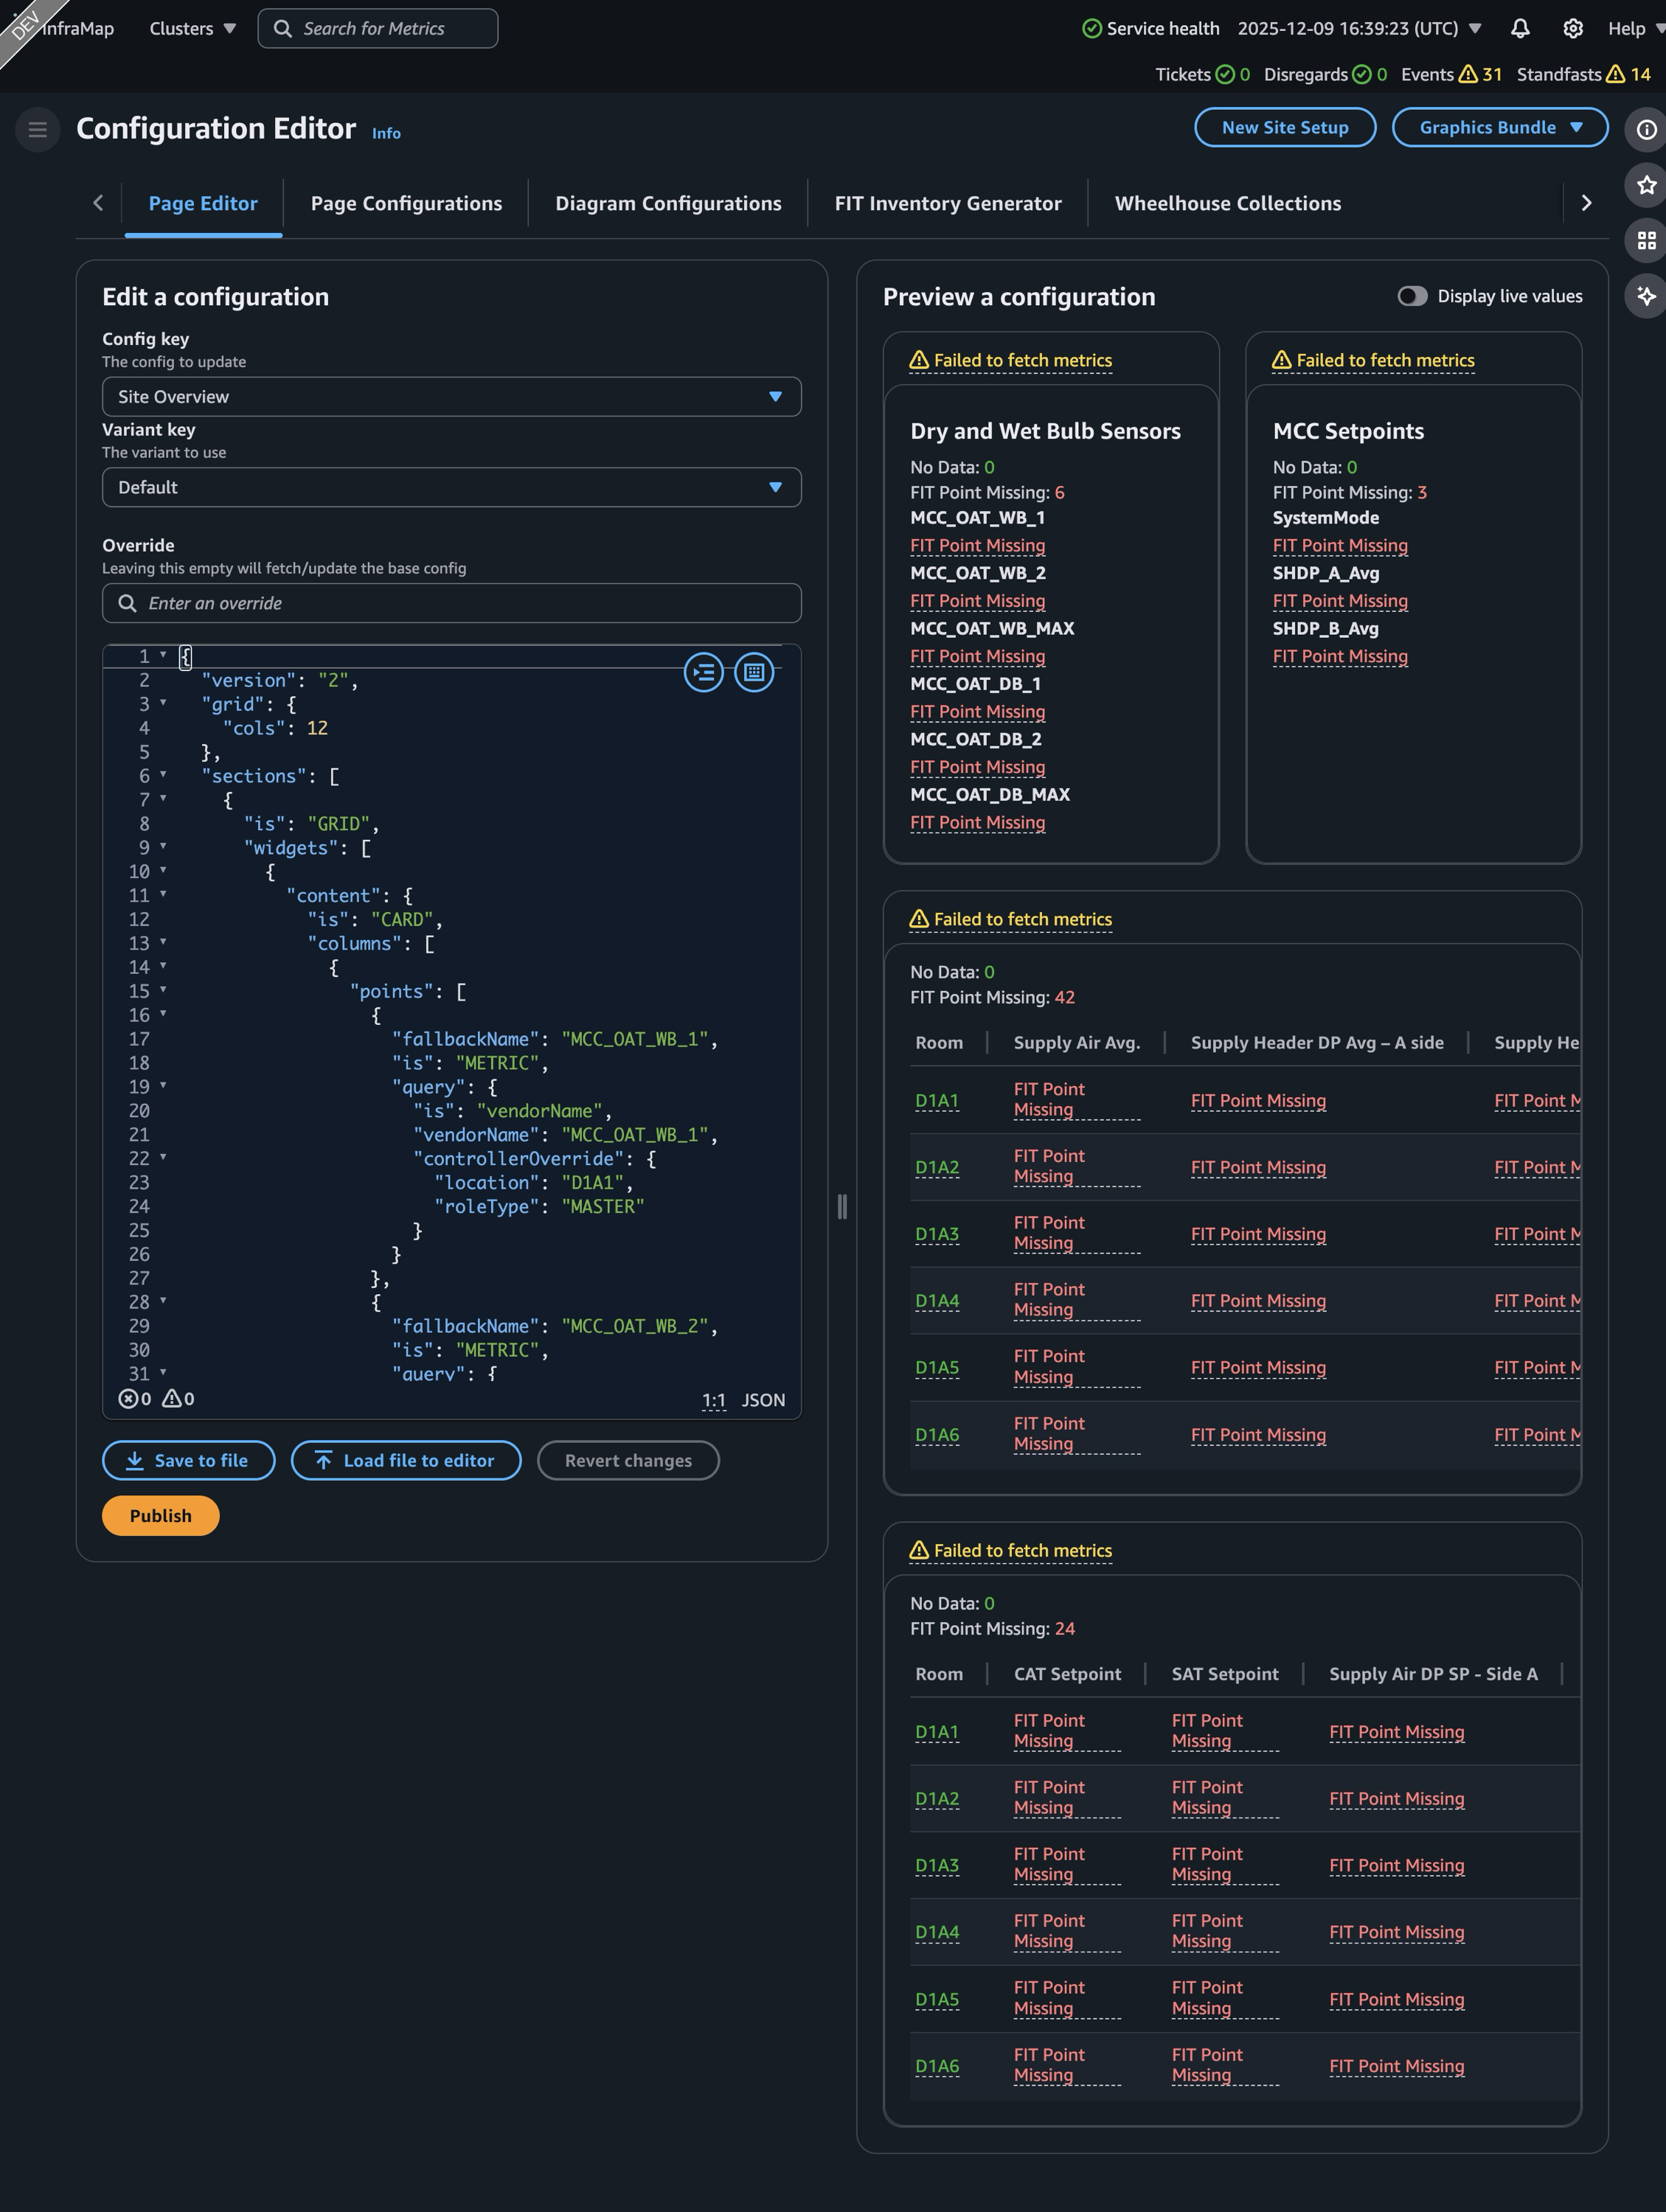The image size is (1666, 2212).
Task: Click the star favorites side icon
Action: (x=1646, y=185)
